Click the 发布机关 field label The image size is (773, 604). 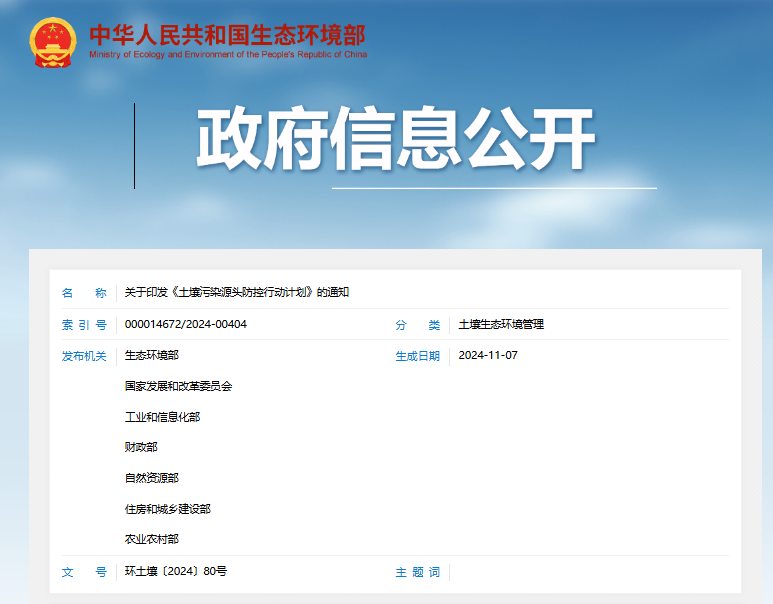point(84,356)
